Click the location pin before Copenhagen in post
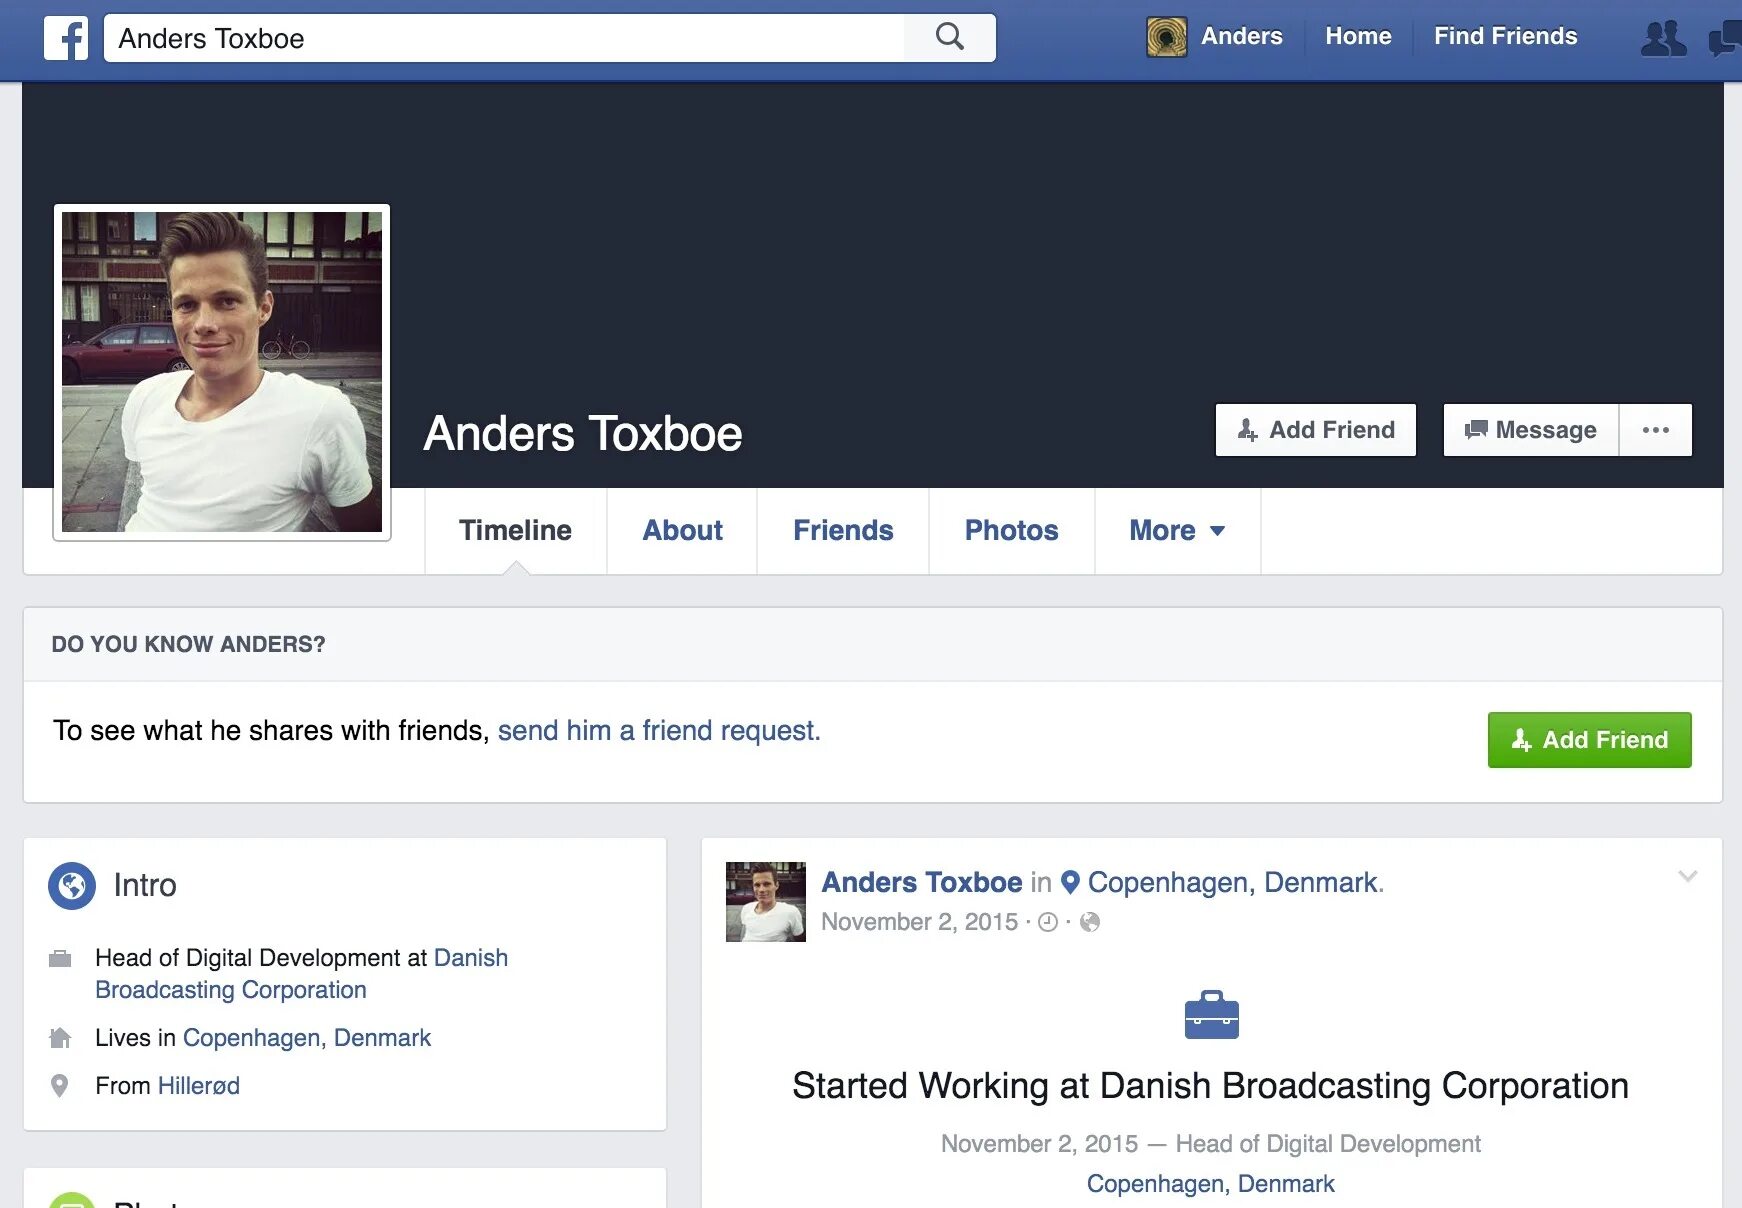 [x=1070, y=882]
